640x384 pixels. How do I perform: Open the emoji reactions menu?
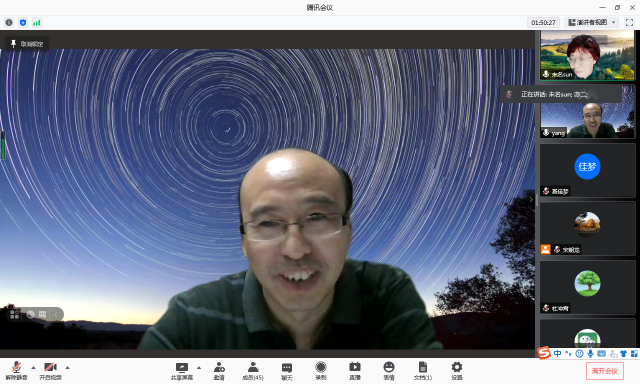click(x=389, y=371)
